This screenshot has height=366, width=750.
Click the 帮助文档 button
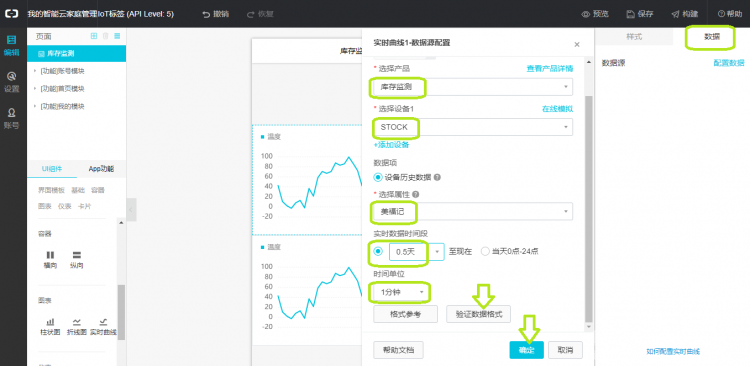[x=398, y=350]
